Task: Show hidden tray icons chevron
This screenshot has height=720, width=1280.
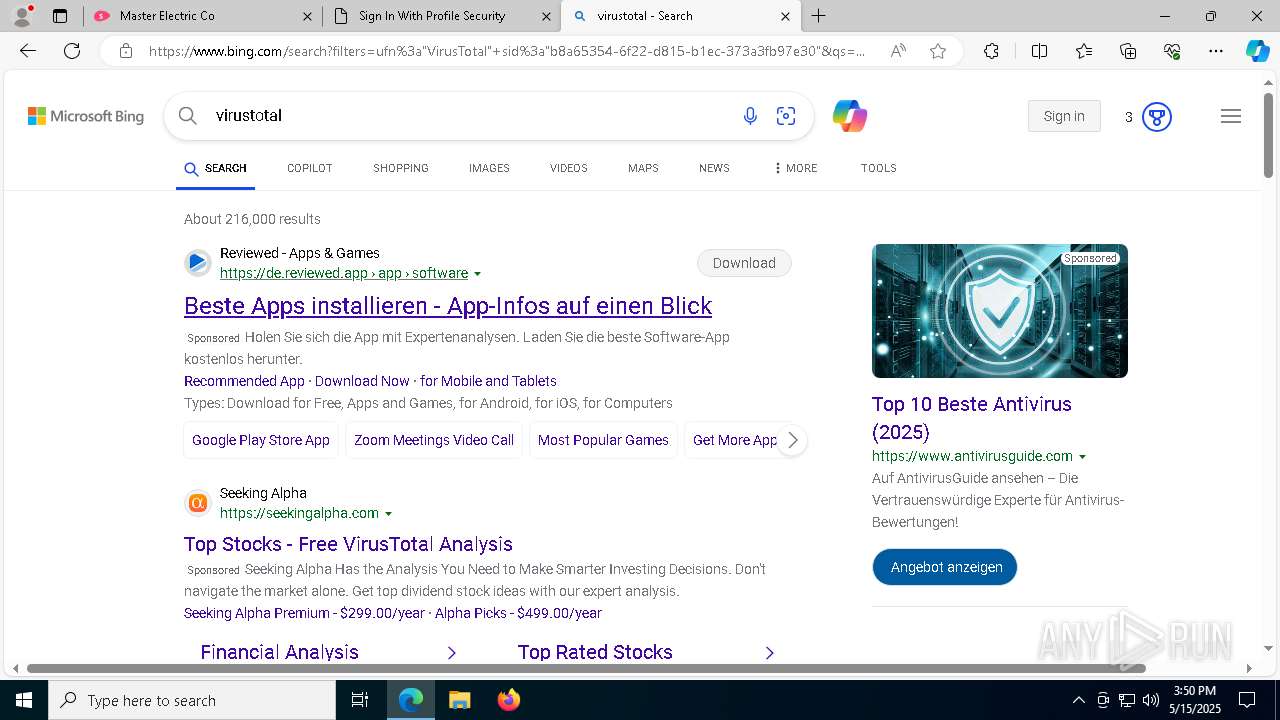Action: pos(1078,700)
